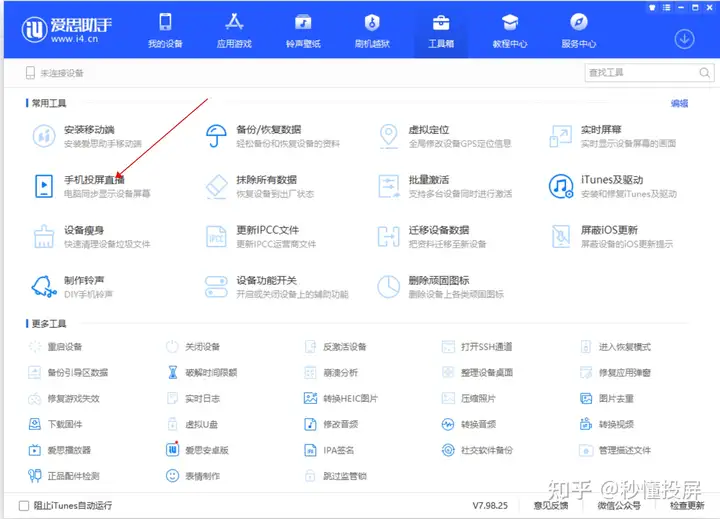
Task: Toggle 阻止iTunes自动运行 checkbox
Action: 24,506
